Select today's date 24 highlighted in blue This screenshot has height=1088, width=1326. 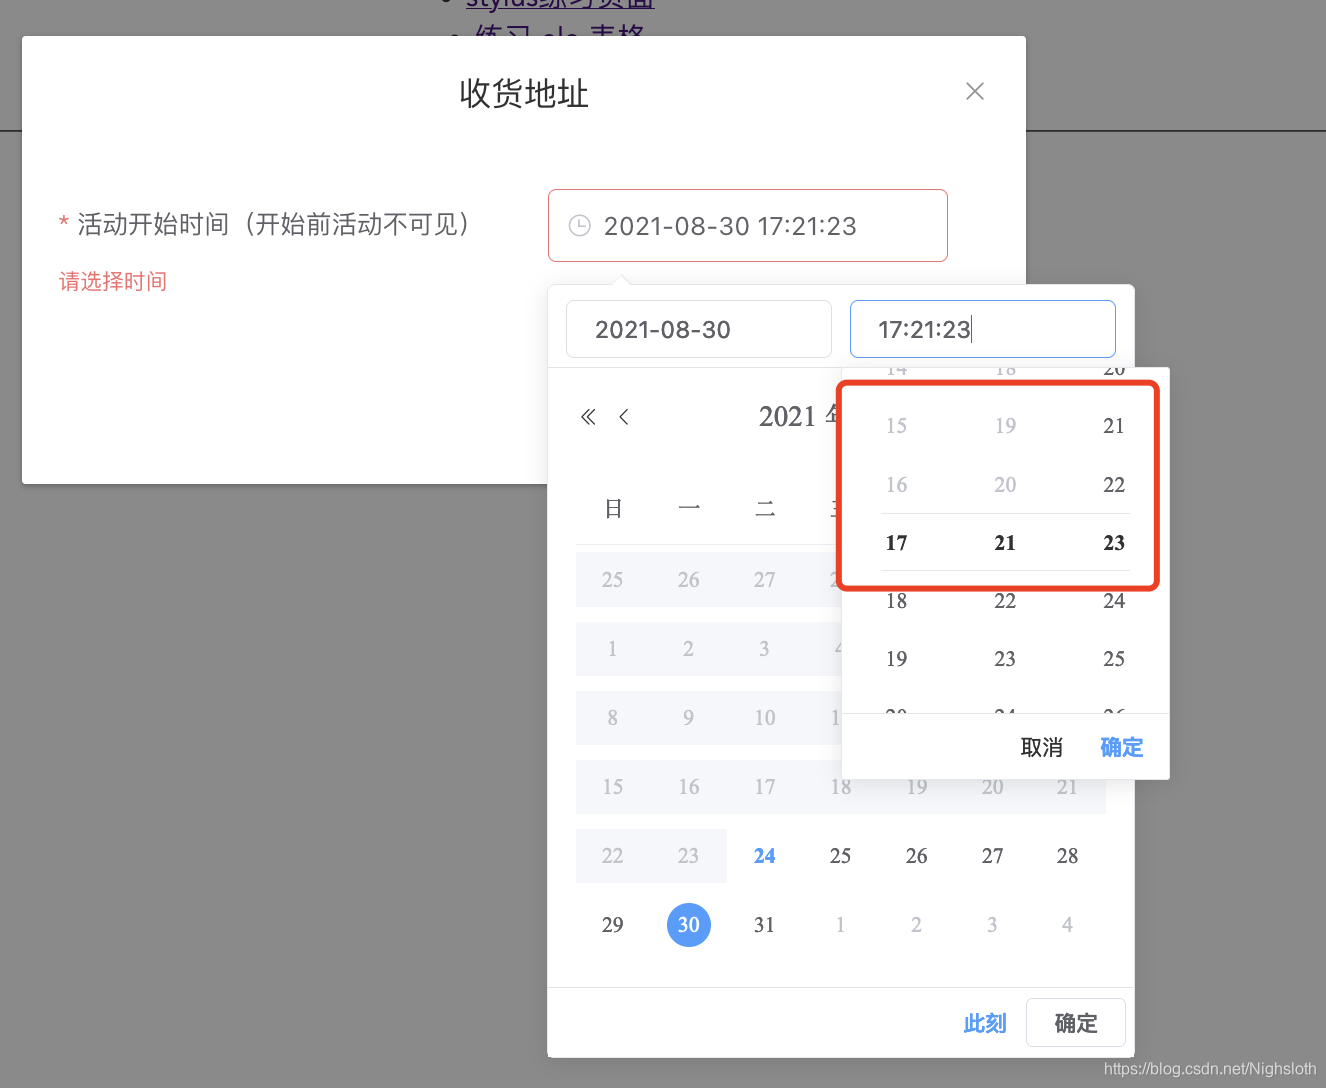[x=765, y=856]
